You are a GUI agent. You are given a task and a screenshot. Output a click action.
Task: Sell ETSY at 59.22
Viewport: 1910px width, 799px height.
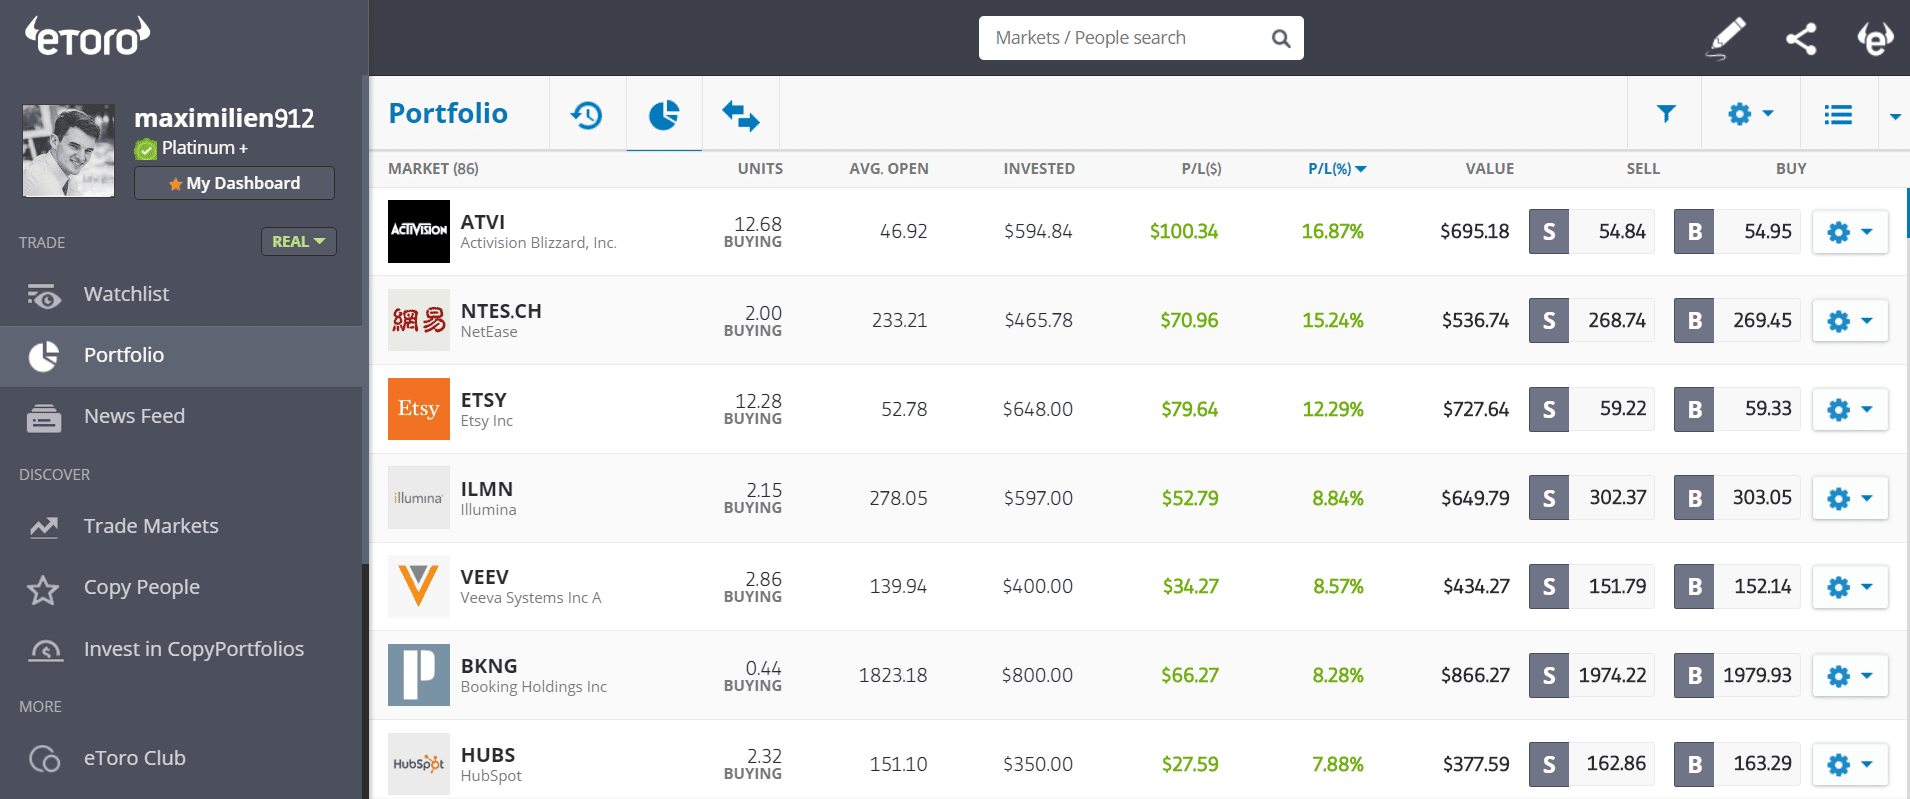point(1592,409)
